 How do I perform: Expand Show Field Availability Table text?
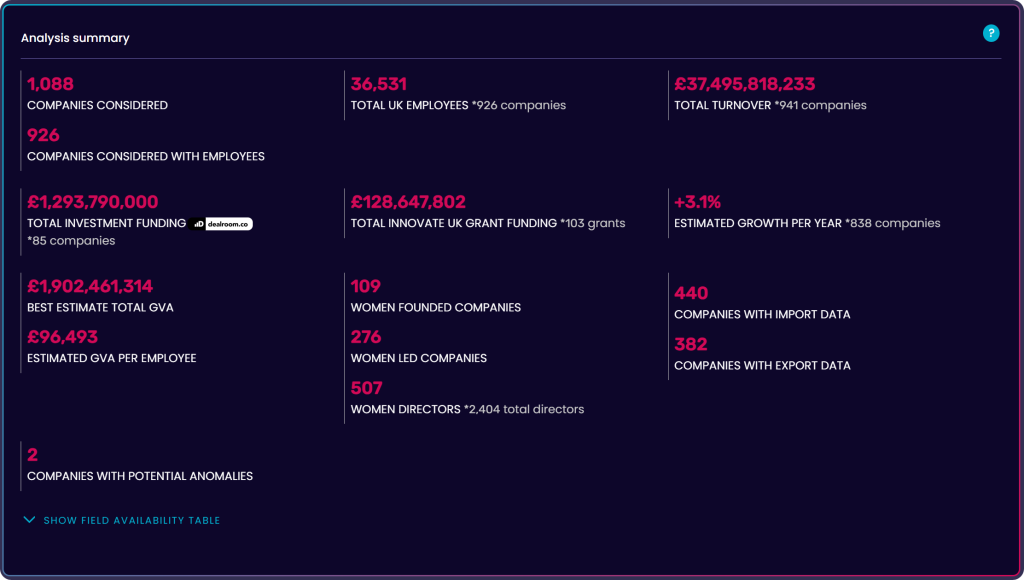click(131, 521)
